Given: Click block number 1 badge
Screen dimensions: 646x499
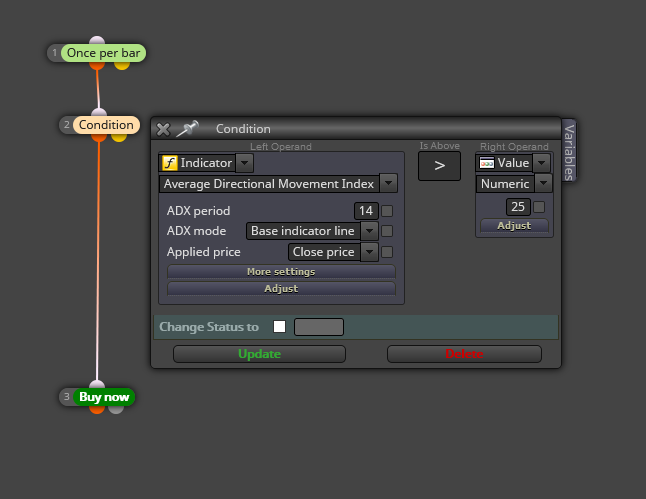Looking at the screenshot, I should [x=54, y=53].
